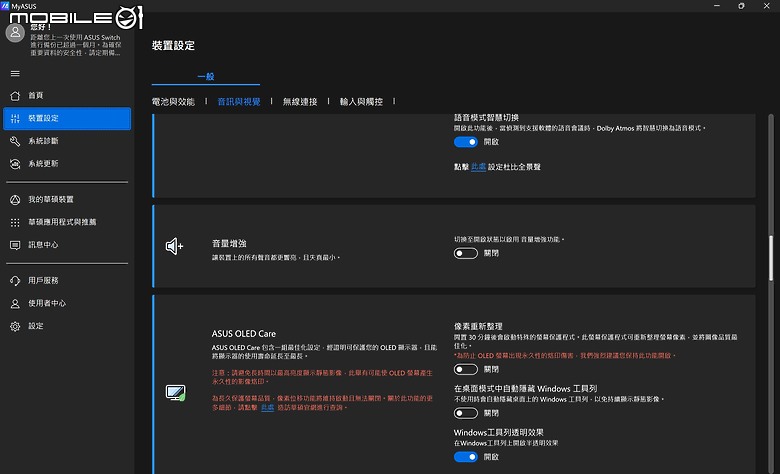Open 華碩應用程式與推薦 in the sidebar
The width and height of the screenshot is (780, 474).
pyautogui.click(x=67, y=222)
